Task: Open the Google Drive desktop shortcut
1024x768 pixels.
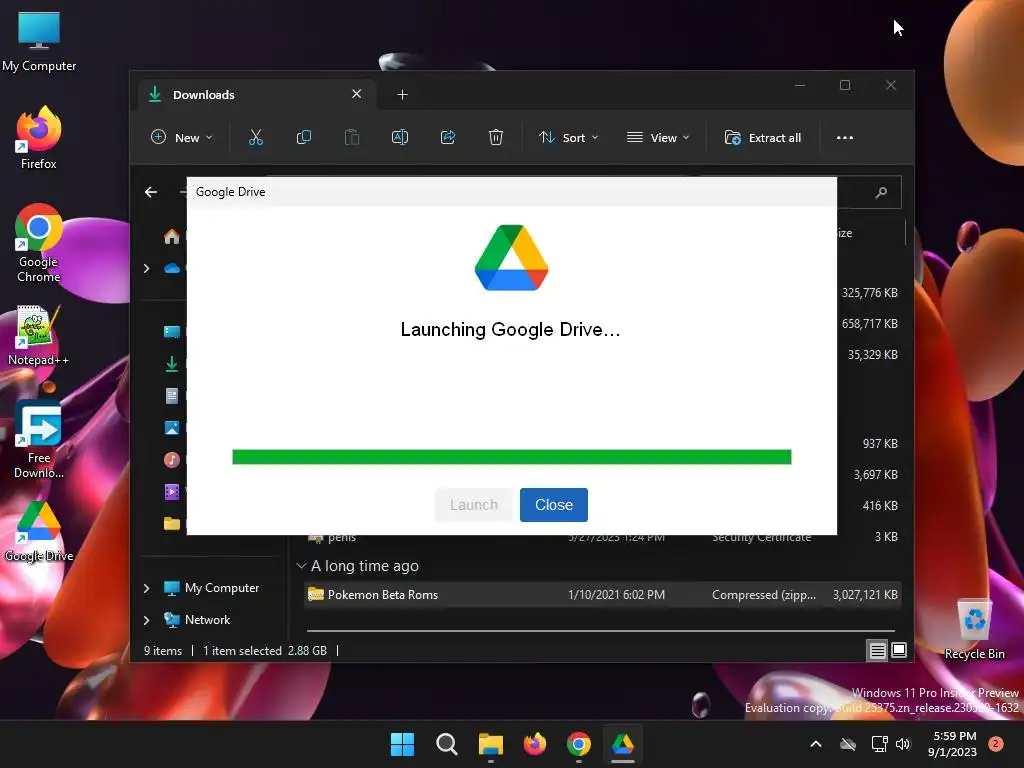Action: pyautogui.click(x=39, y=532)
